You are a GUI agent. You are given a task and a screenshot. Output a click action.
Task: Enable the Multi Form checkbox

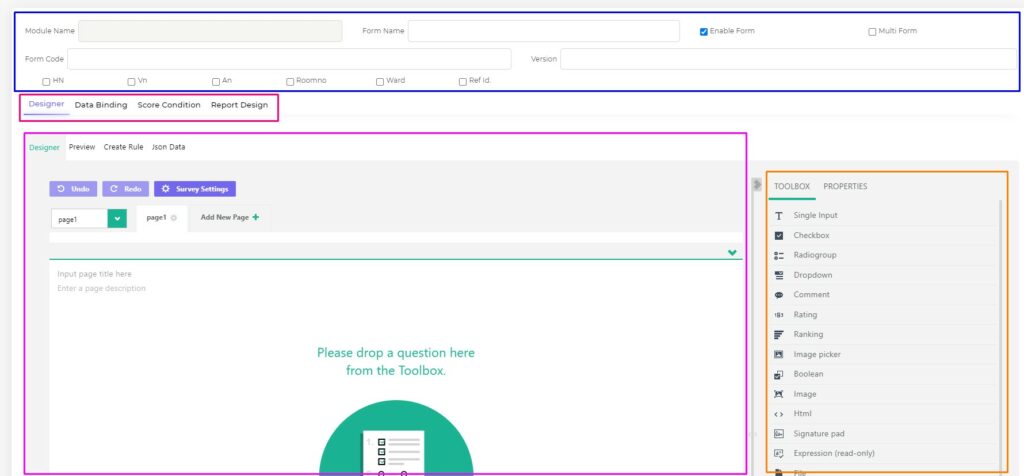pyautogui.click(x=872, y=31)
